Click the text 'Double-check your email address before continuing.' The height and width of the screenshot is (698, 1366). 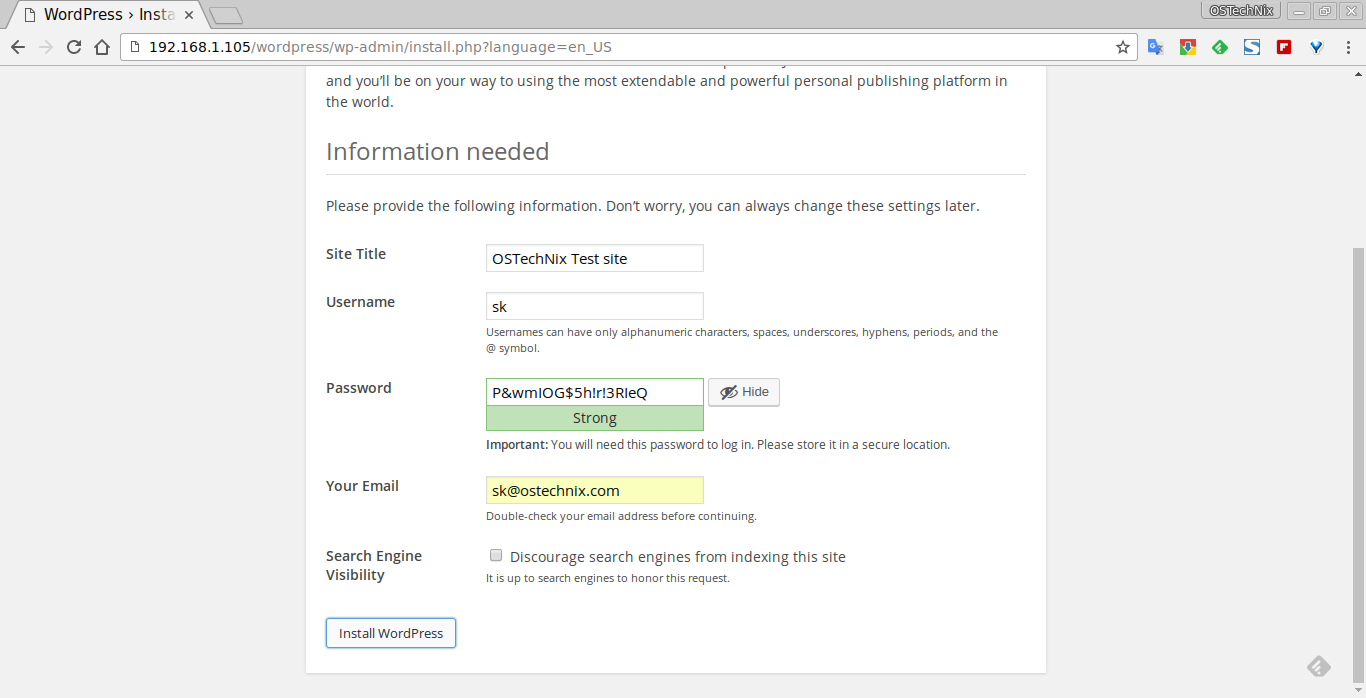[621, 516]
